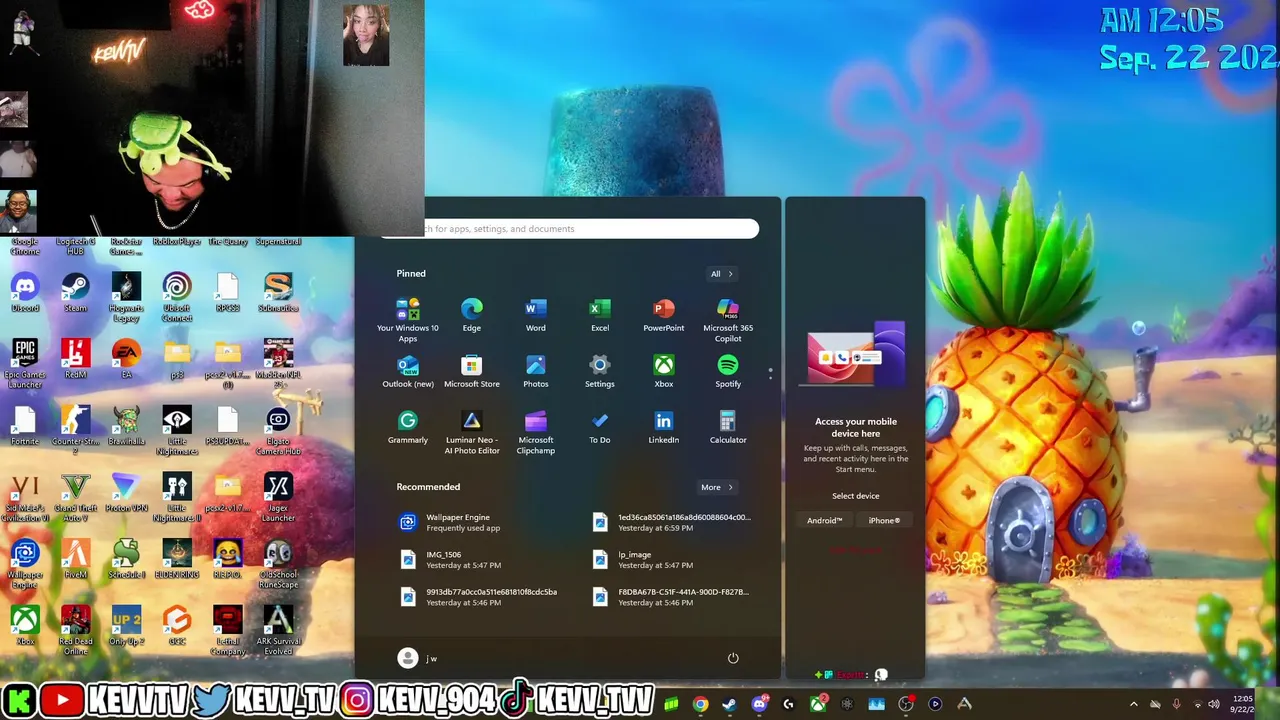Select the Ubisoft Connect desktop icon
This screenshot has width=1280, height=720.
tap(177, 297)
